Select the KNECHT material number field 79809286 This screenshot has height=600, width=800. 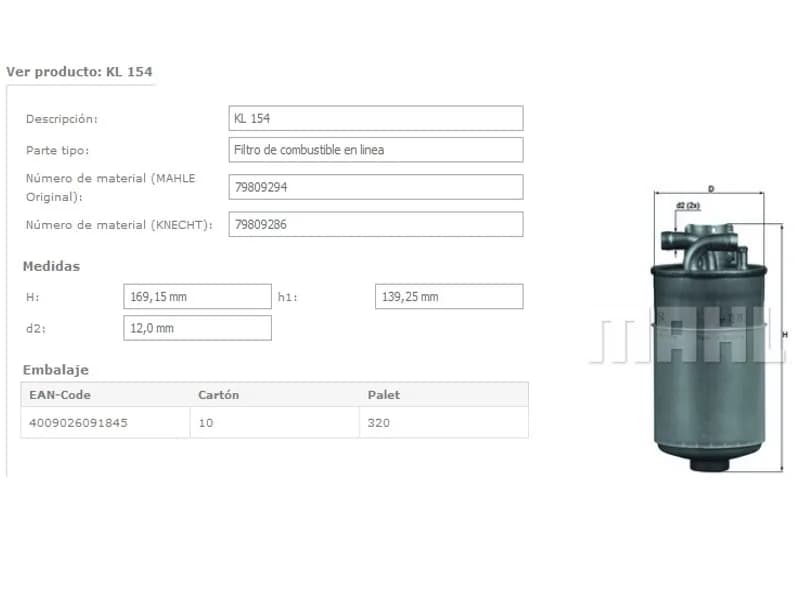(x=376, y=224)
